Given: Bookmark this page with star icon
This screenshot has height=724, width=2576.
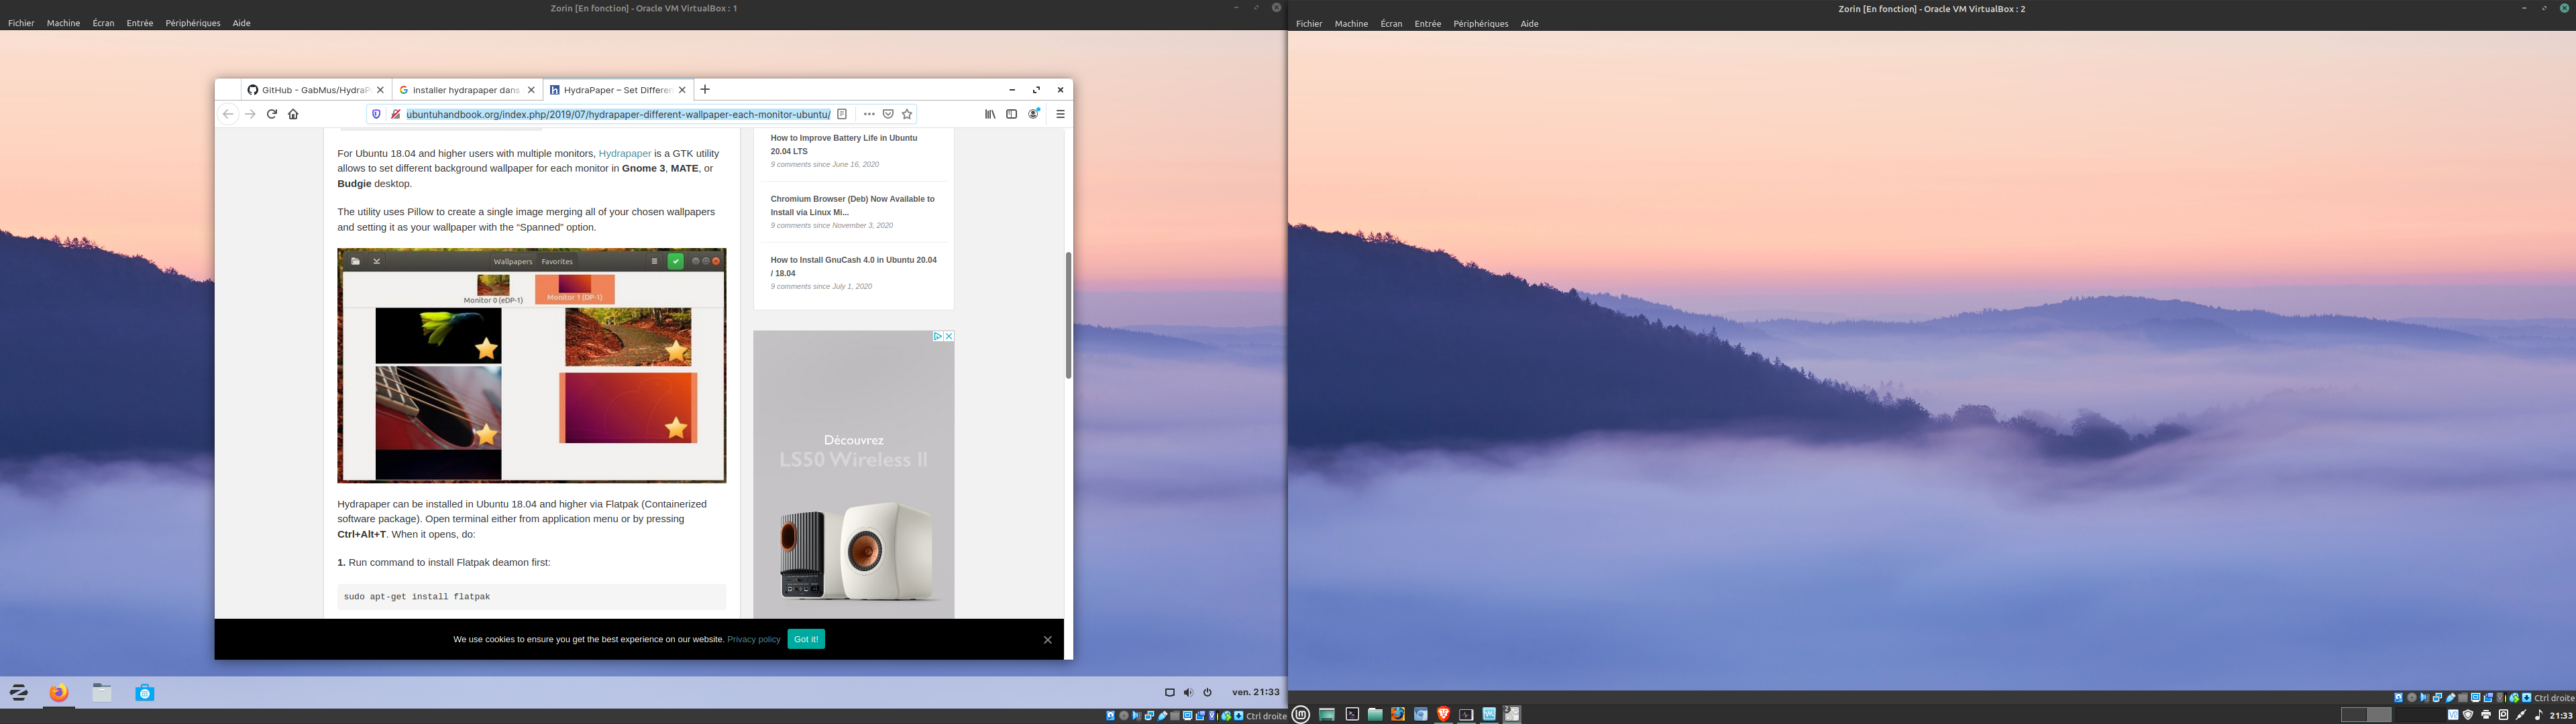Looking at the screenshot, I should coord(907,114).
